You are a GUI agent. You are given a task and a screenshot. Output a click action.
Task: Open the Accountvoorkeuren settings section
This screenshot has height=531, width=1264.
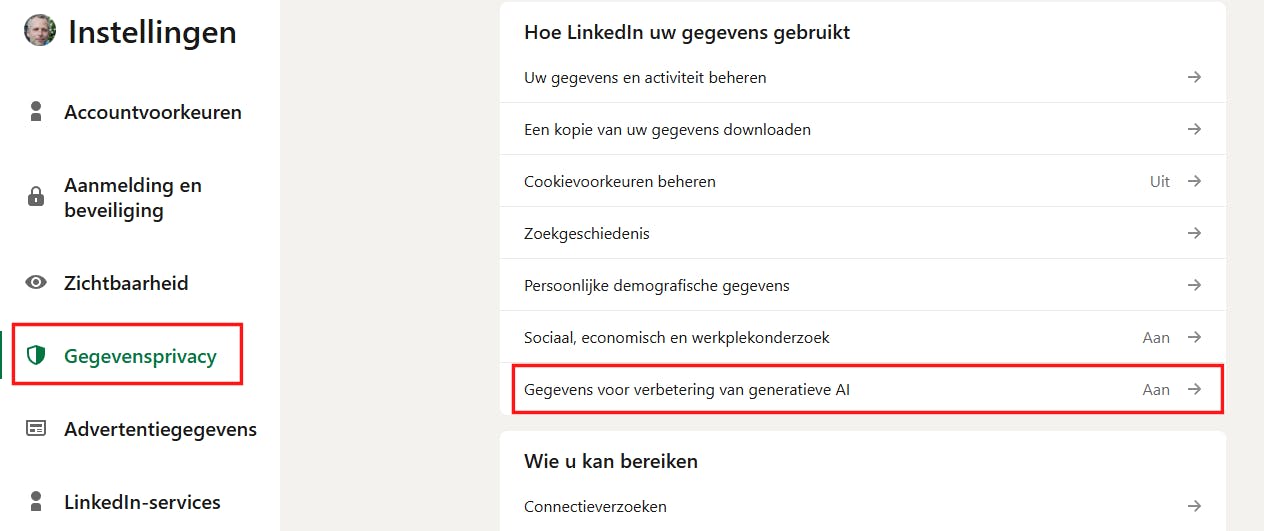[x=153, y=112]
